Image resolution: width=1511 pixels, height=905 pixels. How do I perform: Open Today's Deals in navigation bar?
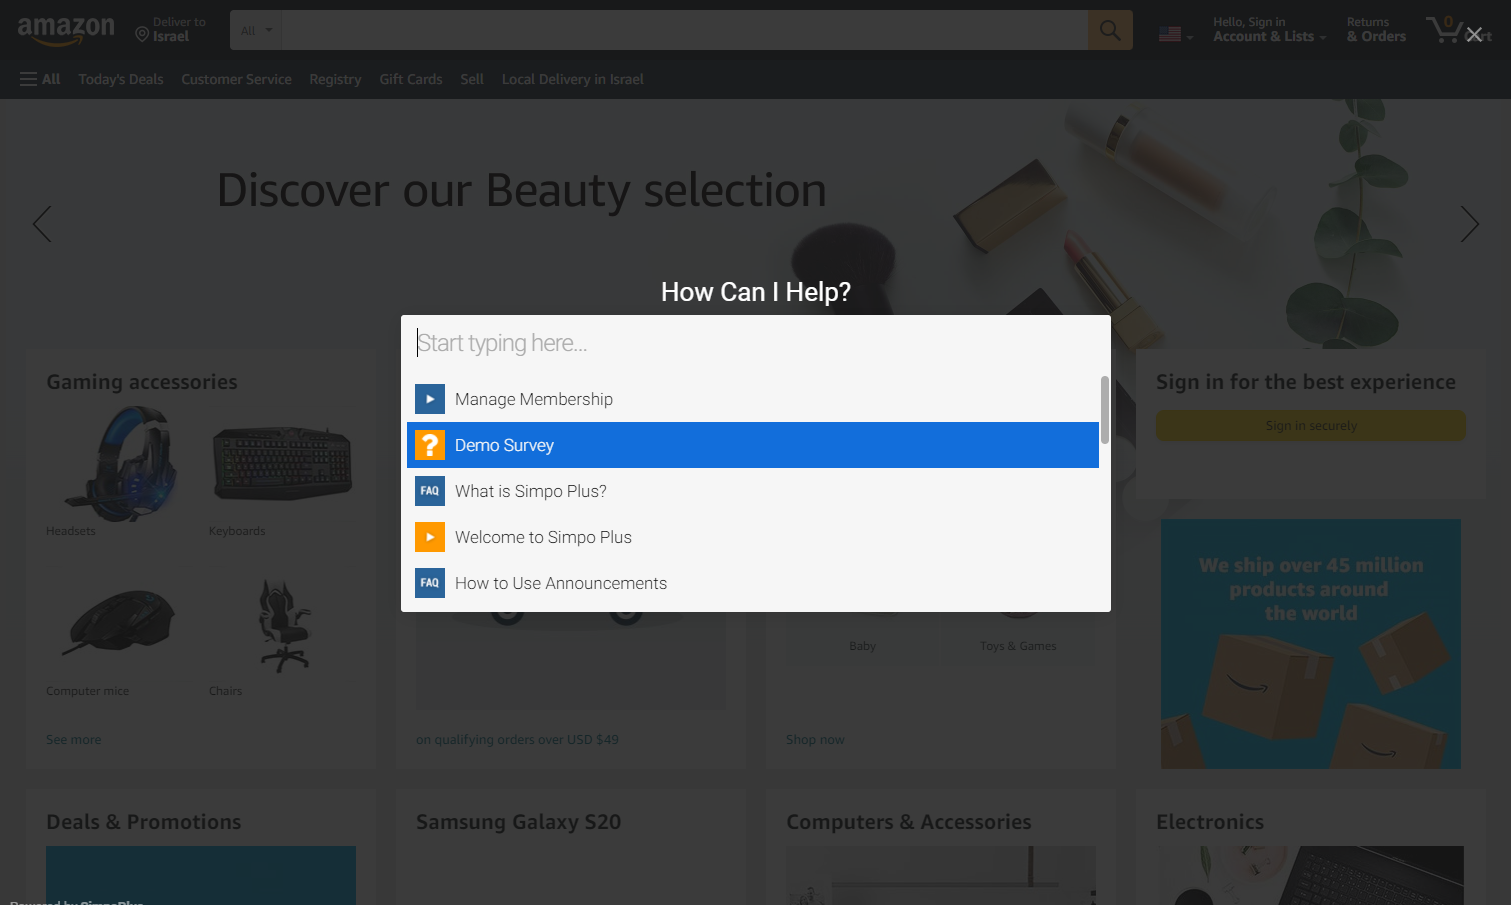point(121,79)
